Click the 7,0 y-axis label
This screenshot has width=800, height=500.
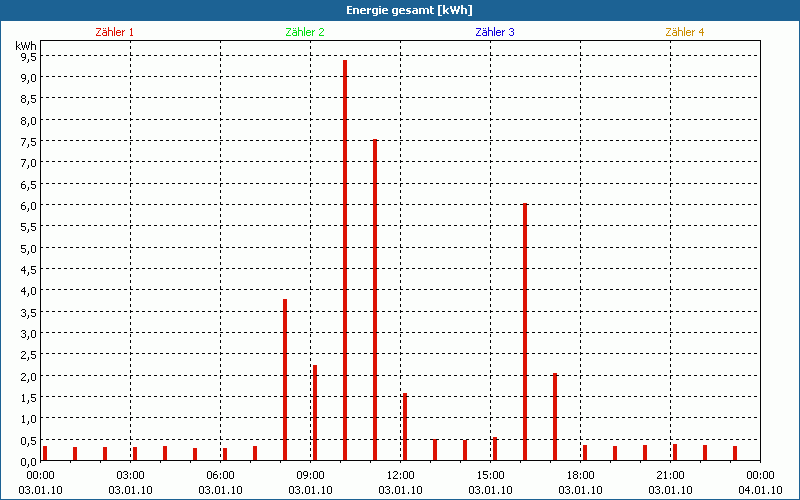29,163
